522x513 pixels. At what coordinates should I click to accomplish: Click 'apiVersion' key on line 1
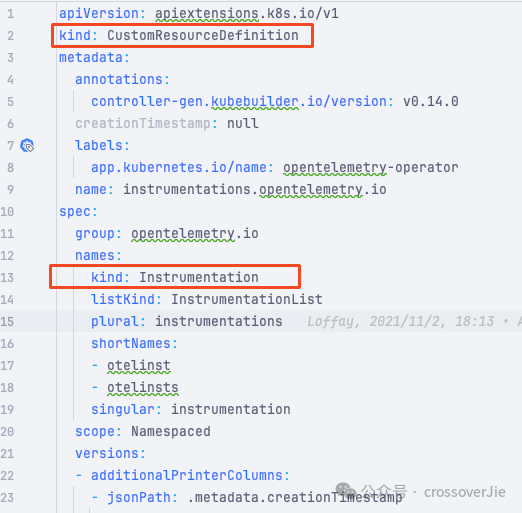(99, 14)
